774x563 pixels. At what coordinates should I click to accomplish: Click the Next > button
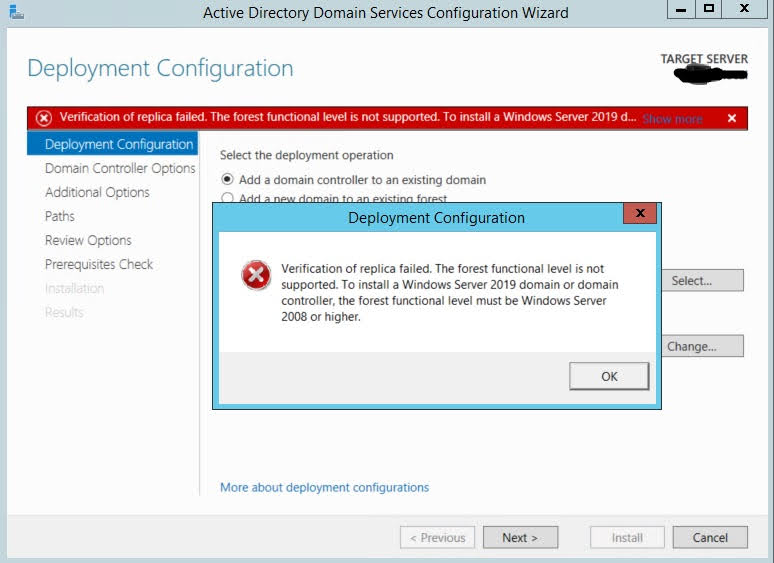[x=520, y=537]
